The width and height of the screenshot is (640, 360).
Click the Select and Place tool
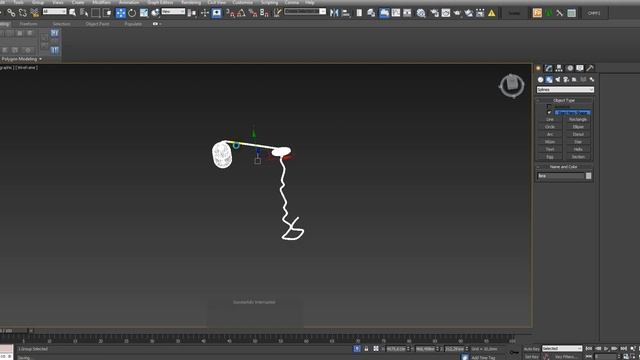coord(155,13)
